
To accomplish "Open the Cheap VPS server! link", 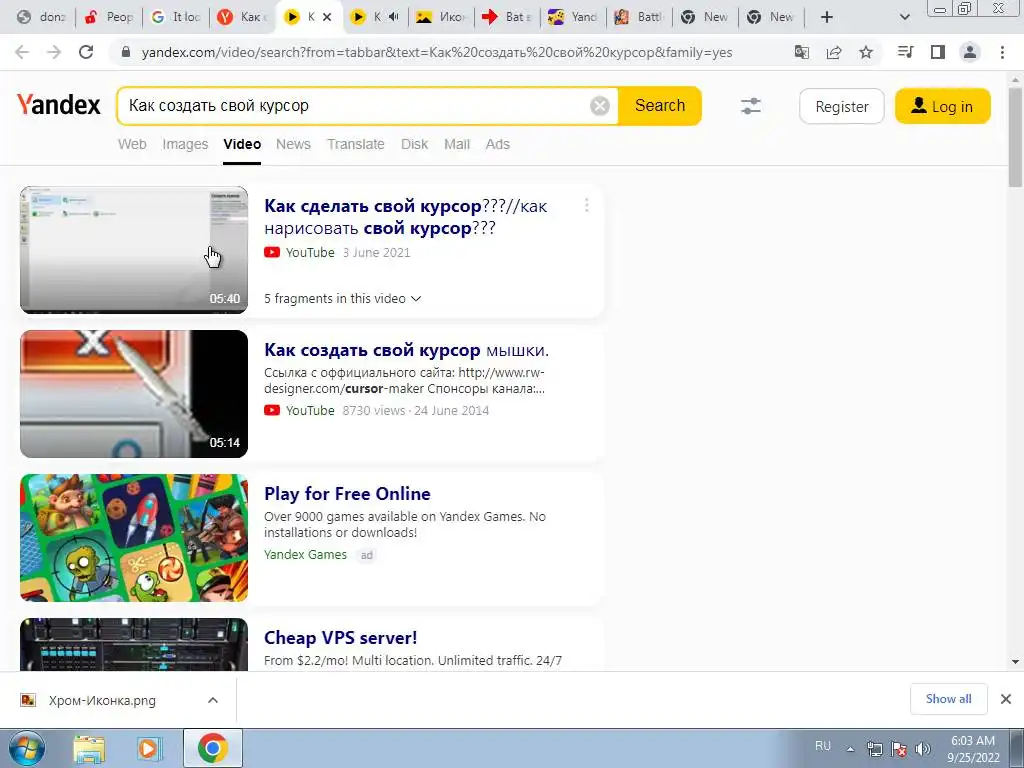I will (x=340, y=637).
